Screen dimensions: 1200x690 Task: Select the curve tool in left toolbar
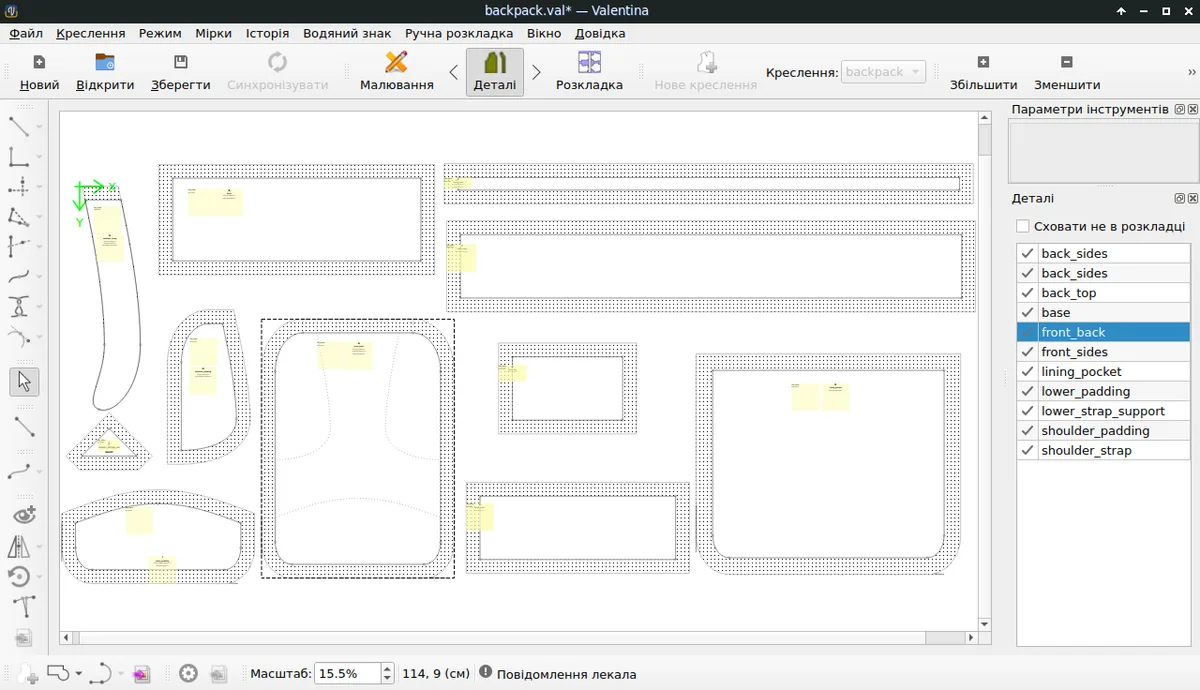pos(19,277)
